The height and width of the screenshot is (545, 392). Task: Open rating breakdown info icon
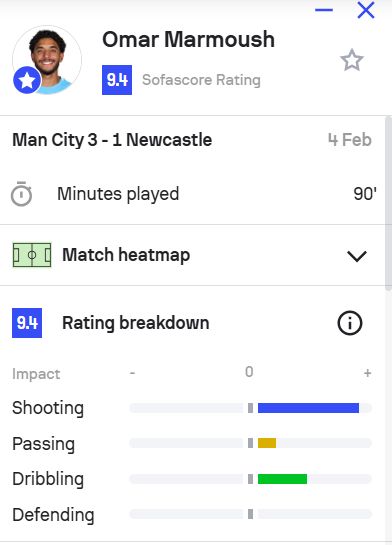[350, 323]
